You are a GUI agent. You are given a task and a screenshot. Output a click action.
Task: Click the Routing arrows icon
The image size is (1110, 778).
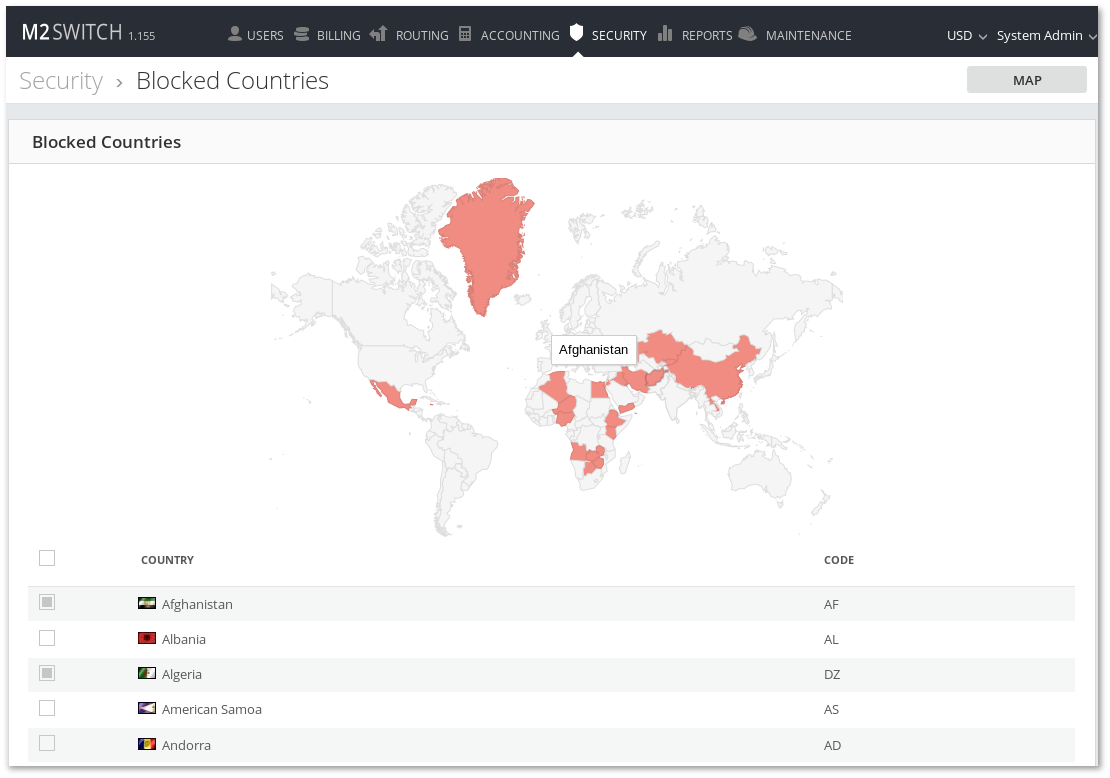378,34
